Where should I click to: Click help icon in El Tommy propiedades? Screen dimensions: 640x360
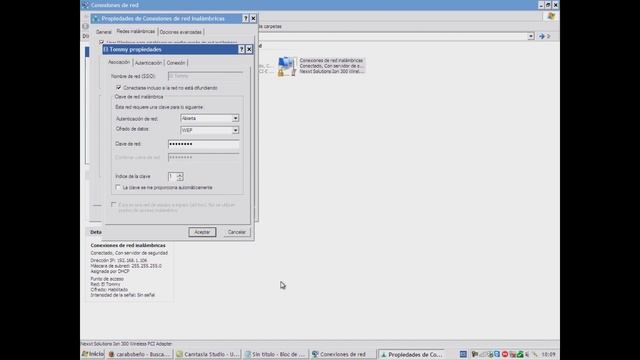tap(241, 49)
